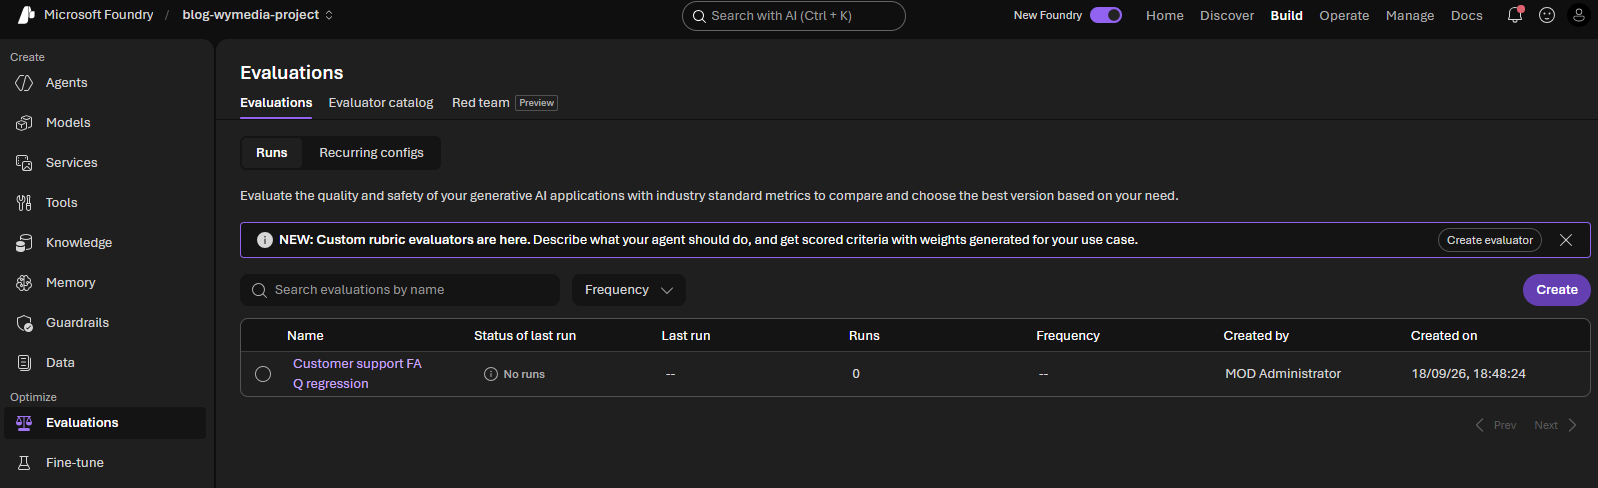
Task: Click the Created by column header
Action: (x=1256, y=336)
